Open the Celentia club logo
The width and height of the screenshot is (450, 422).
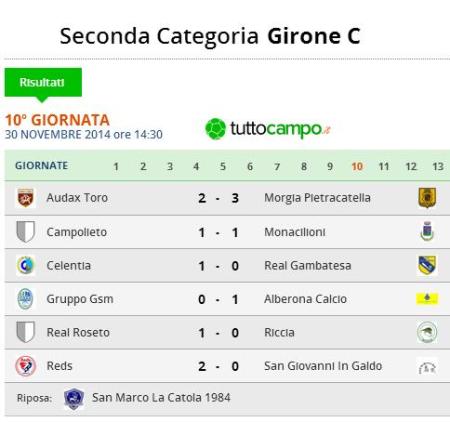click(x=25, y=265)
